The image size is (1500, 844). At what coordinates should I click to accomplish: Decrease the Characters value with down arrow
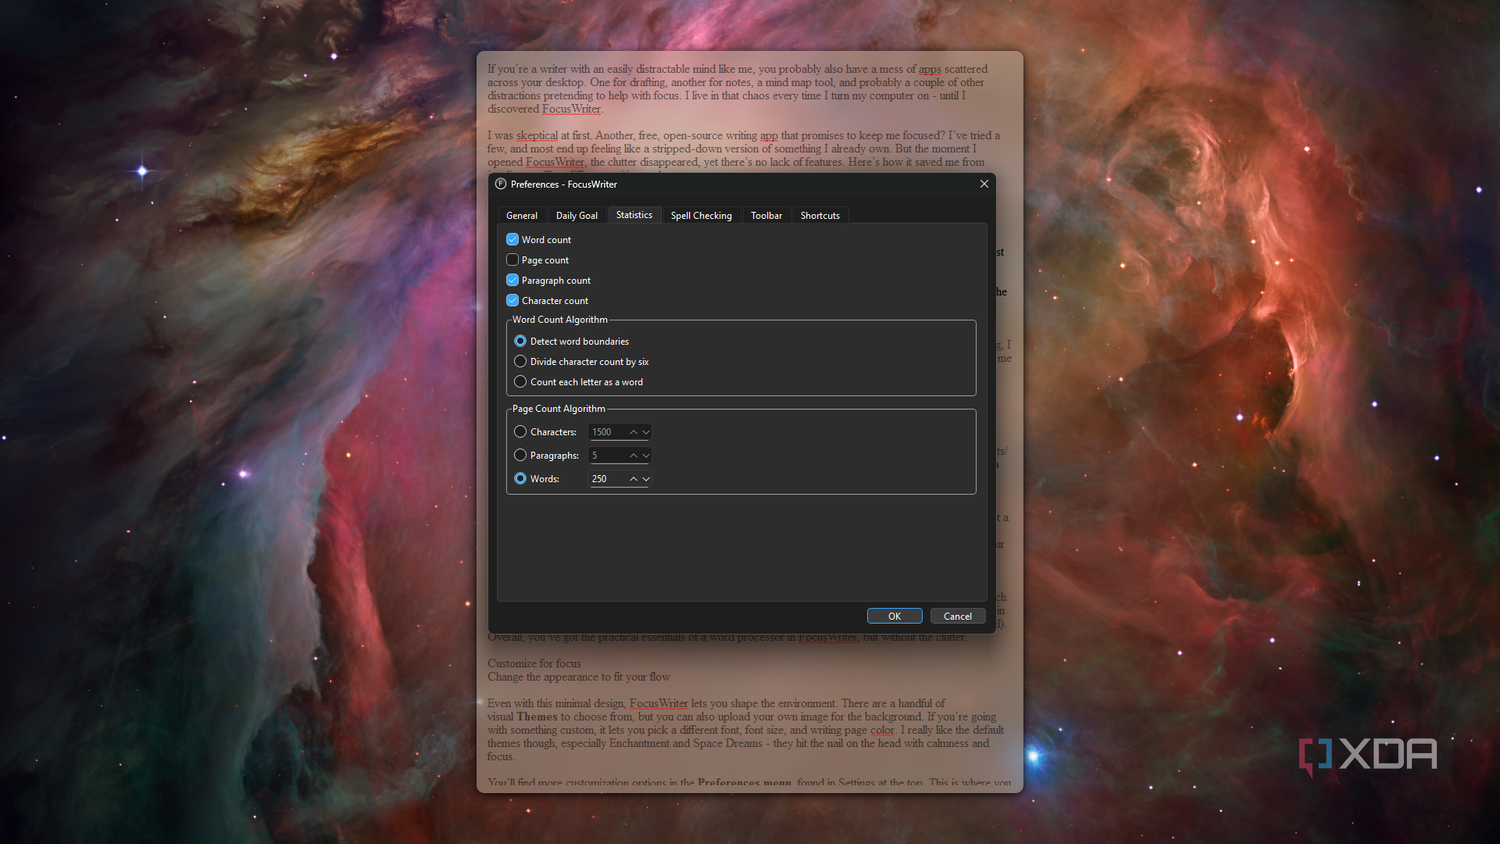click(646, 432)
